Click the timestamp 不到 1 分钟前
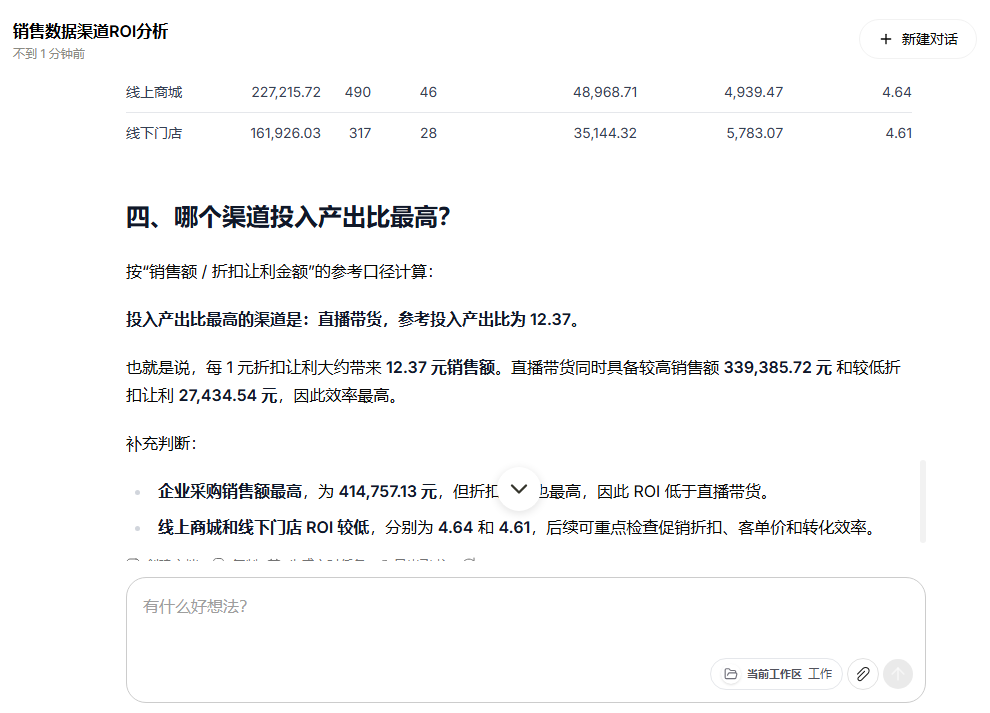This screenshot has width=990, height=713. click(49, 54)
